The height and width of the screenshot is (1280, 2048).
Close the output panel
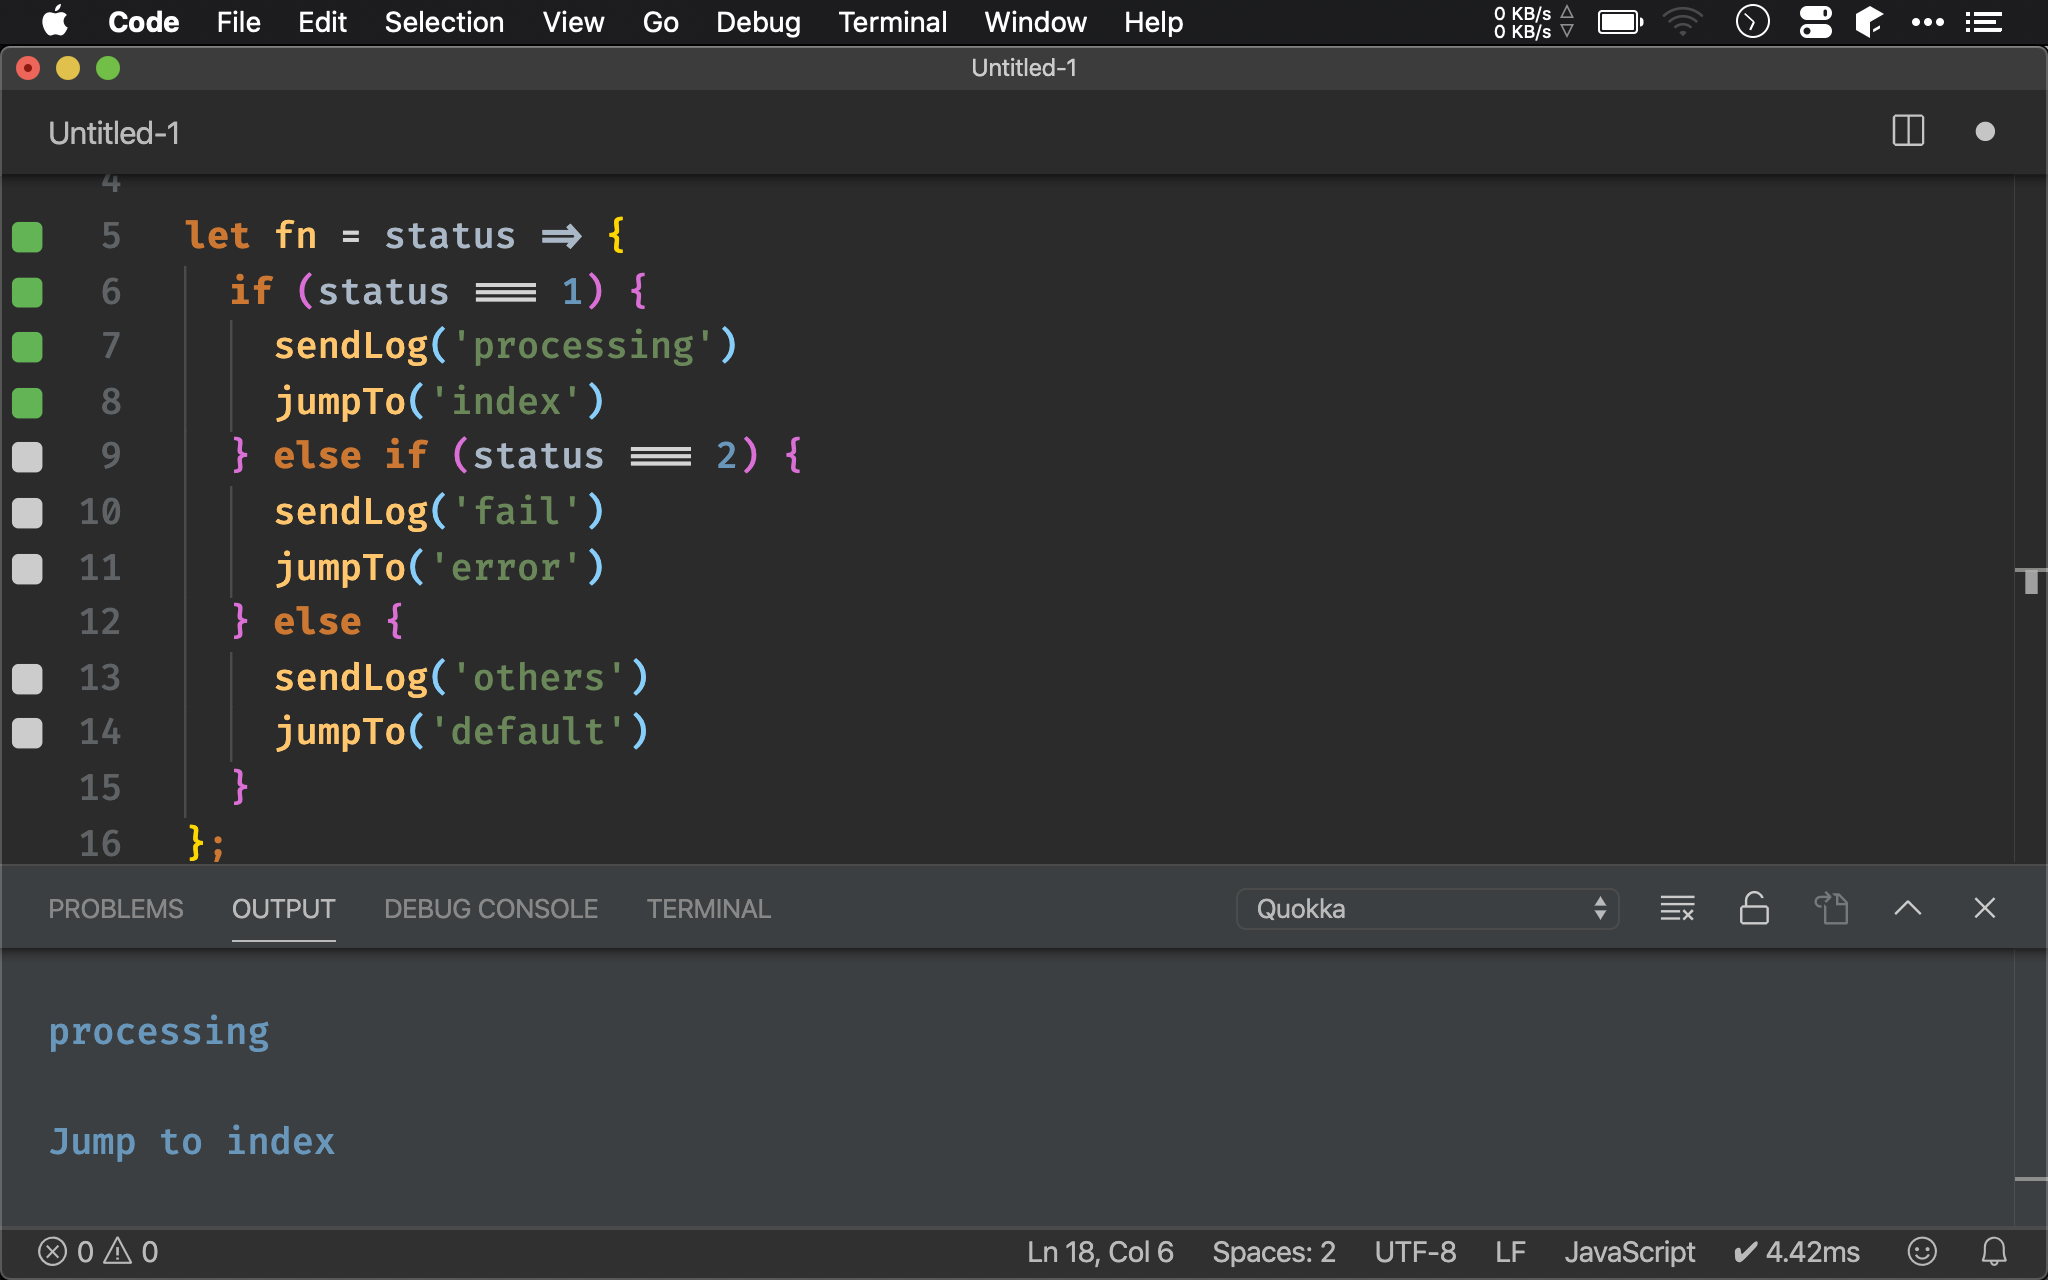pos(1984,908)
